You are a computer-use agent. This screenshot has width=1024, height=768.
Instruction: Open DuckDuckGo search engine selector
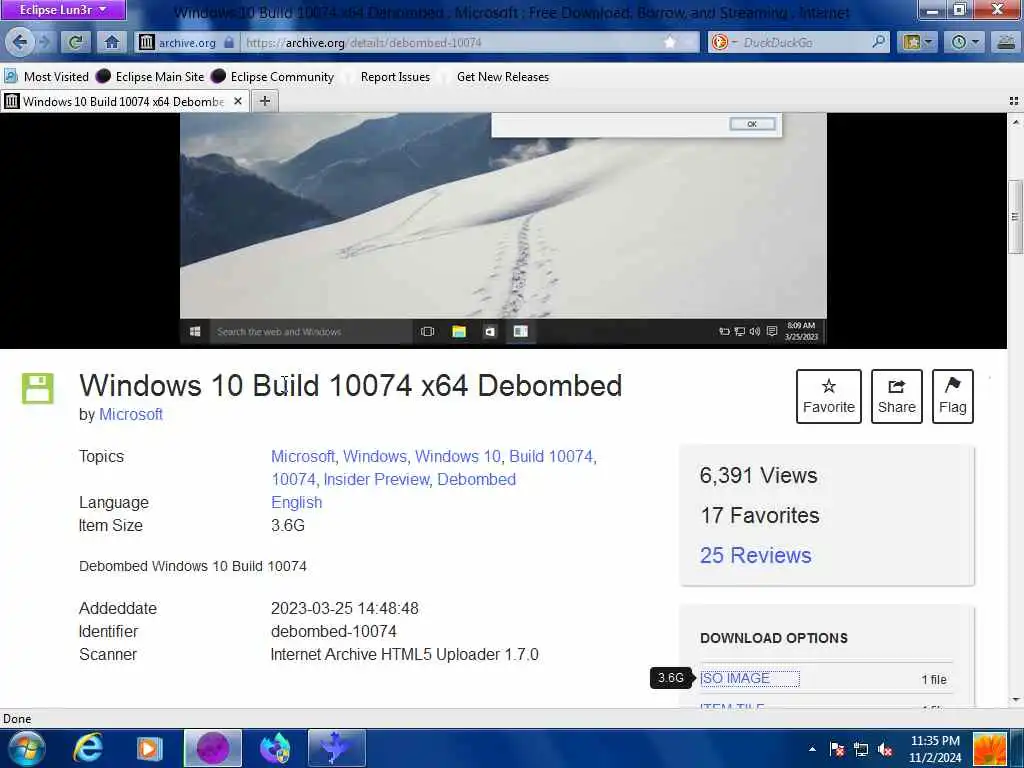(x=724, y=42)
